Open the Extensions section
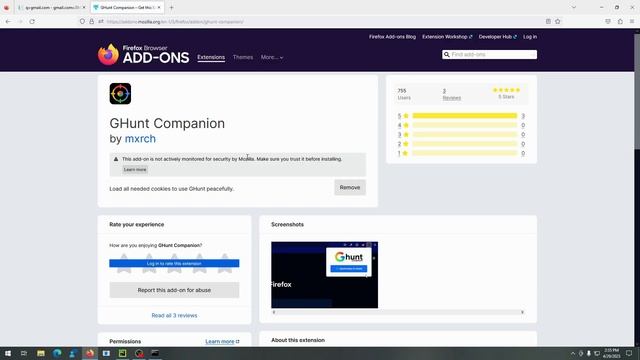Image resolution: width=640 pixels, height=360 pixels. tap(211, 57)
